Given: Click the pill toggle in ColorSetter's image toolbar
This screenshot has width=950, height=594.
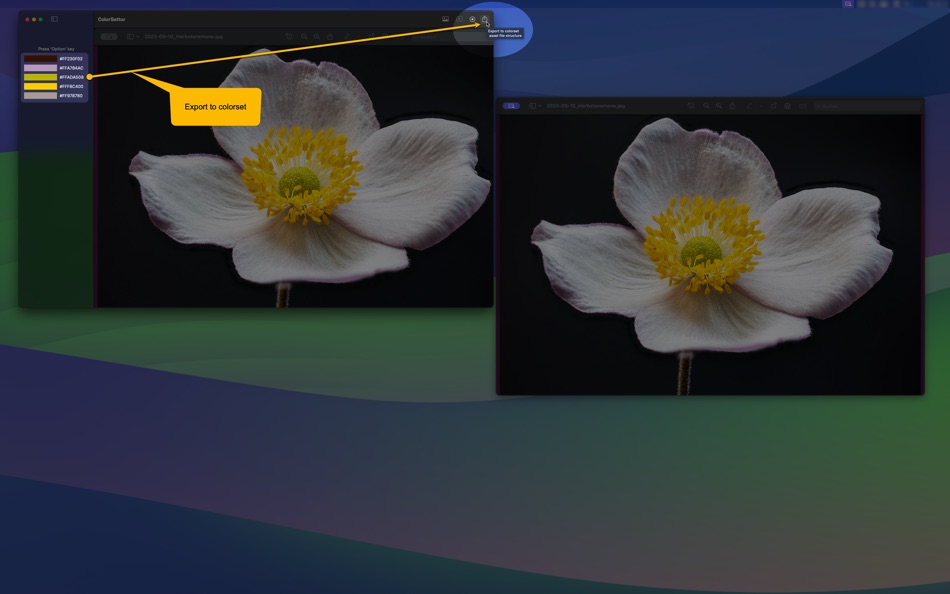Looking at the screenshot, I should [108, 36].
